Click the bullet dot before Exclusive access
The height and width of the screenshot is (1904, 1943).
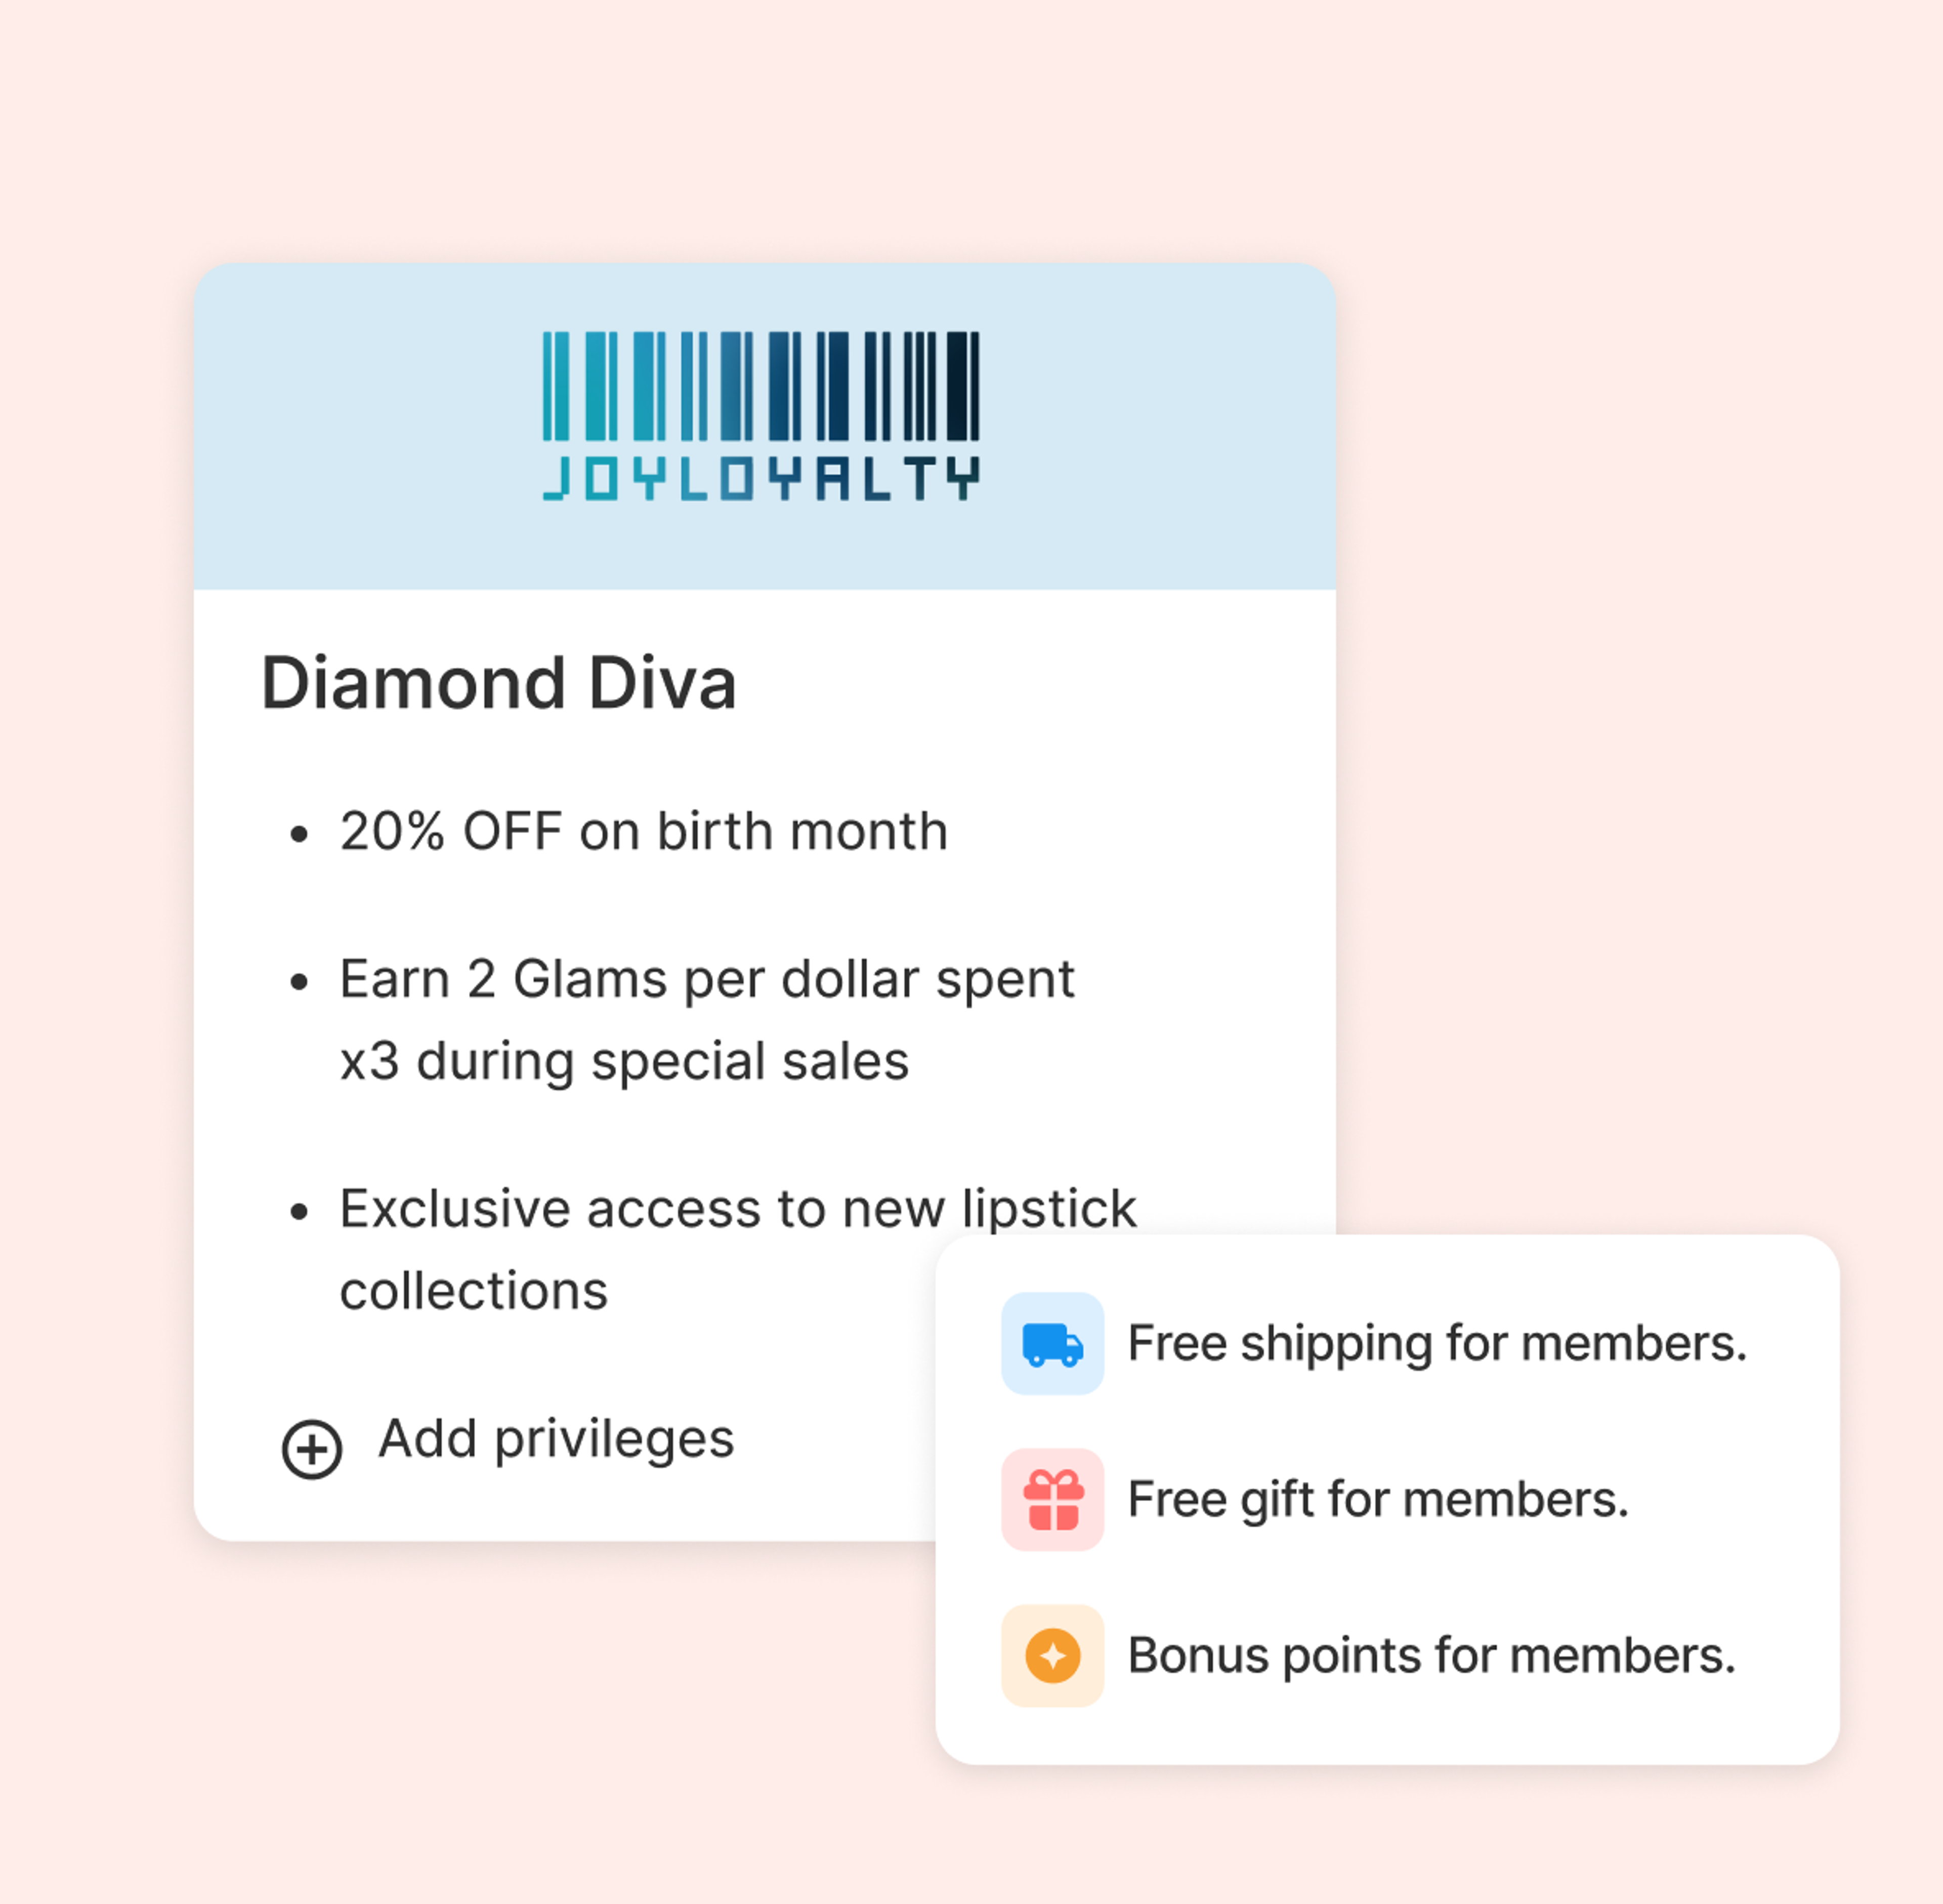(x=298, y=1212)
